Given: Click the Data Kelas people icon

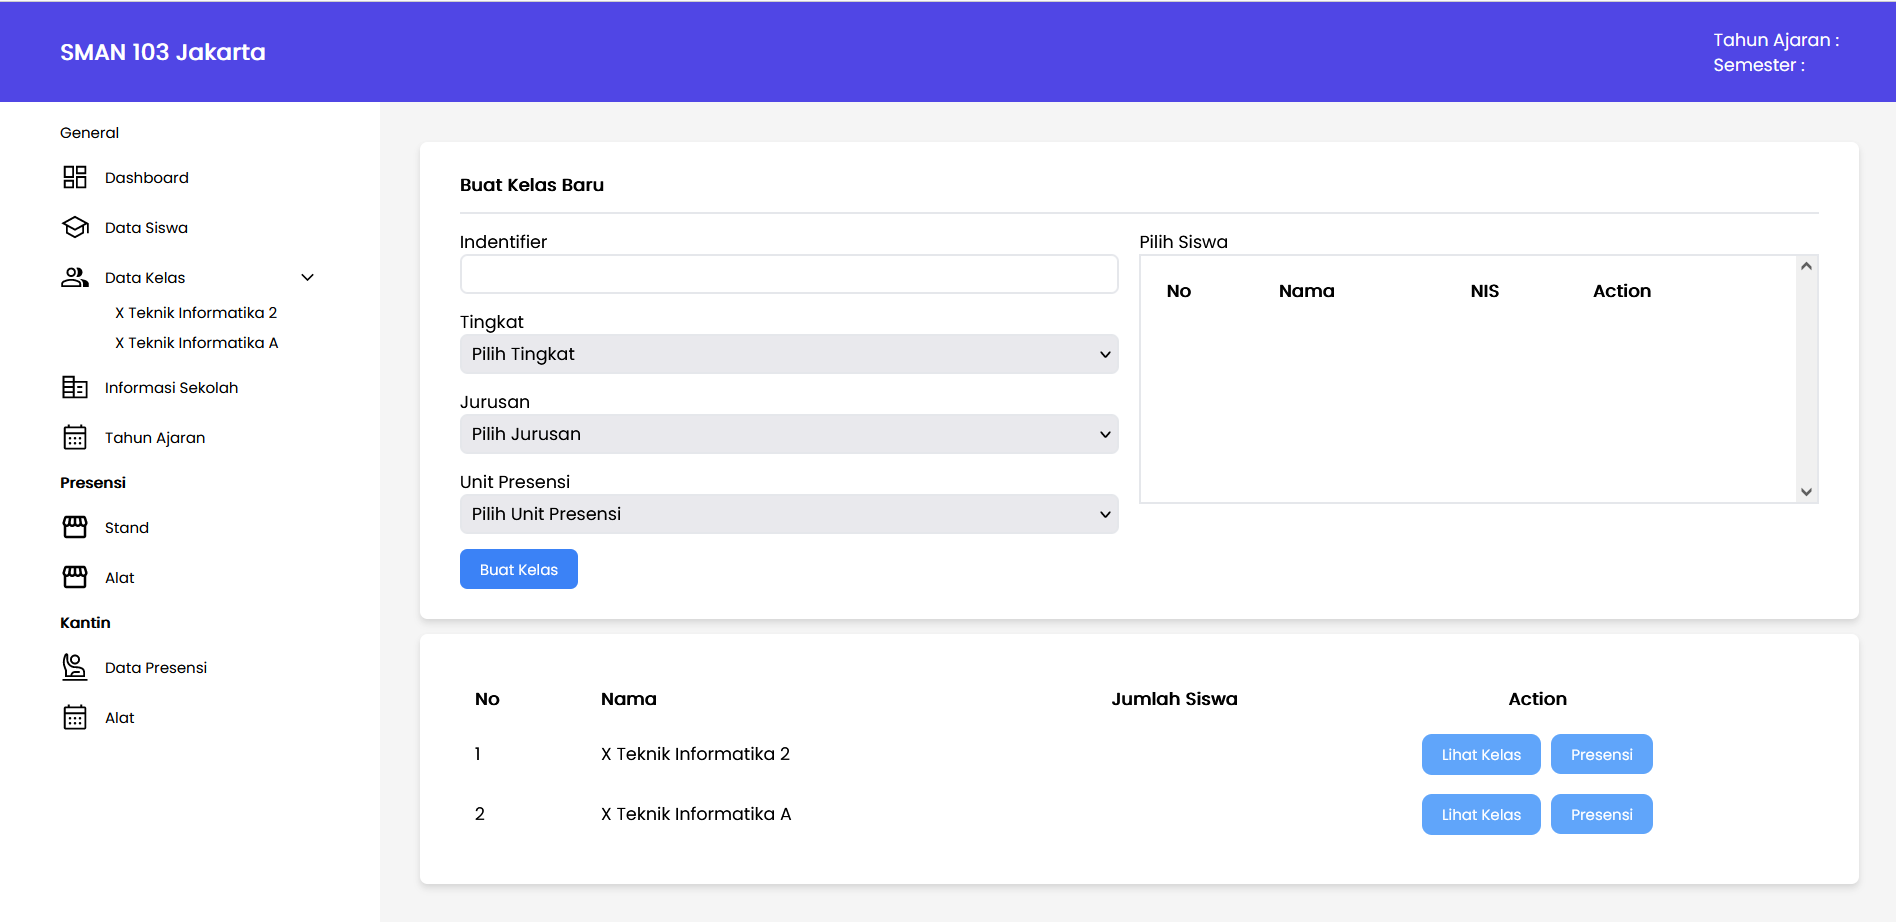Looking at the screenshot, I should pyautogui.click(x=75, y=277).
